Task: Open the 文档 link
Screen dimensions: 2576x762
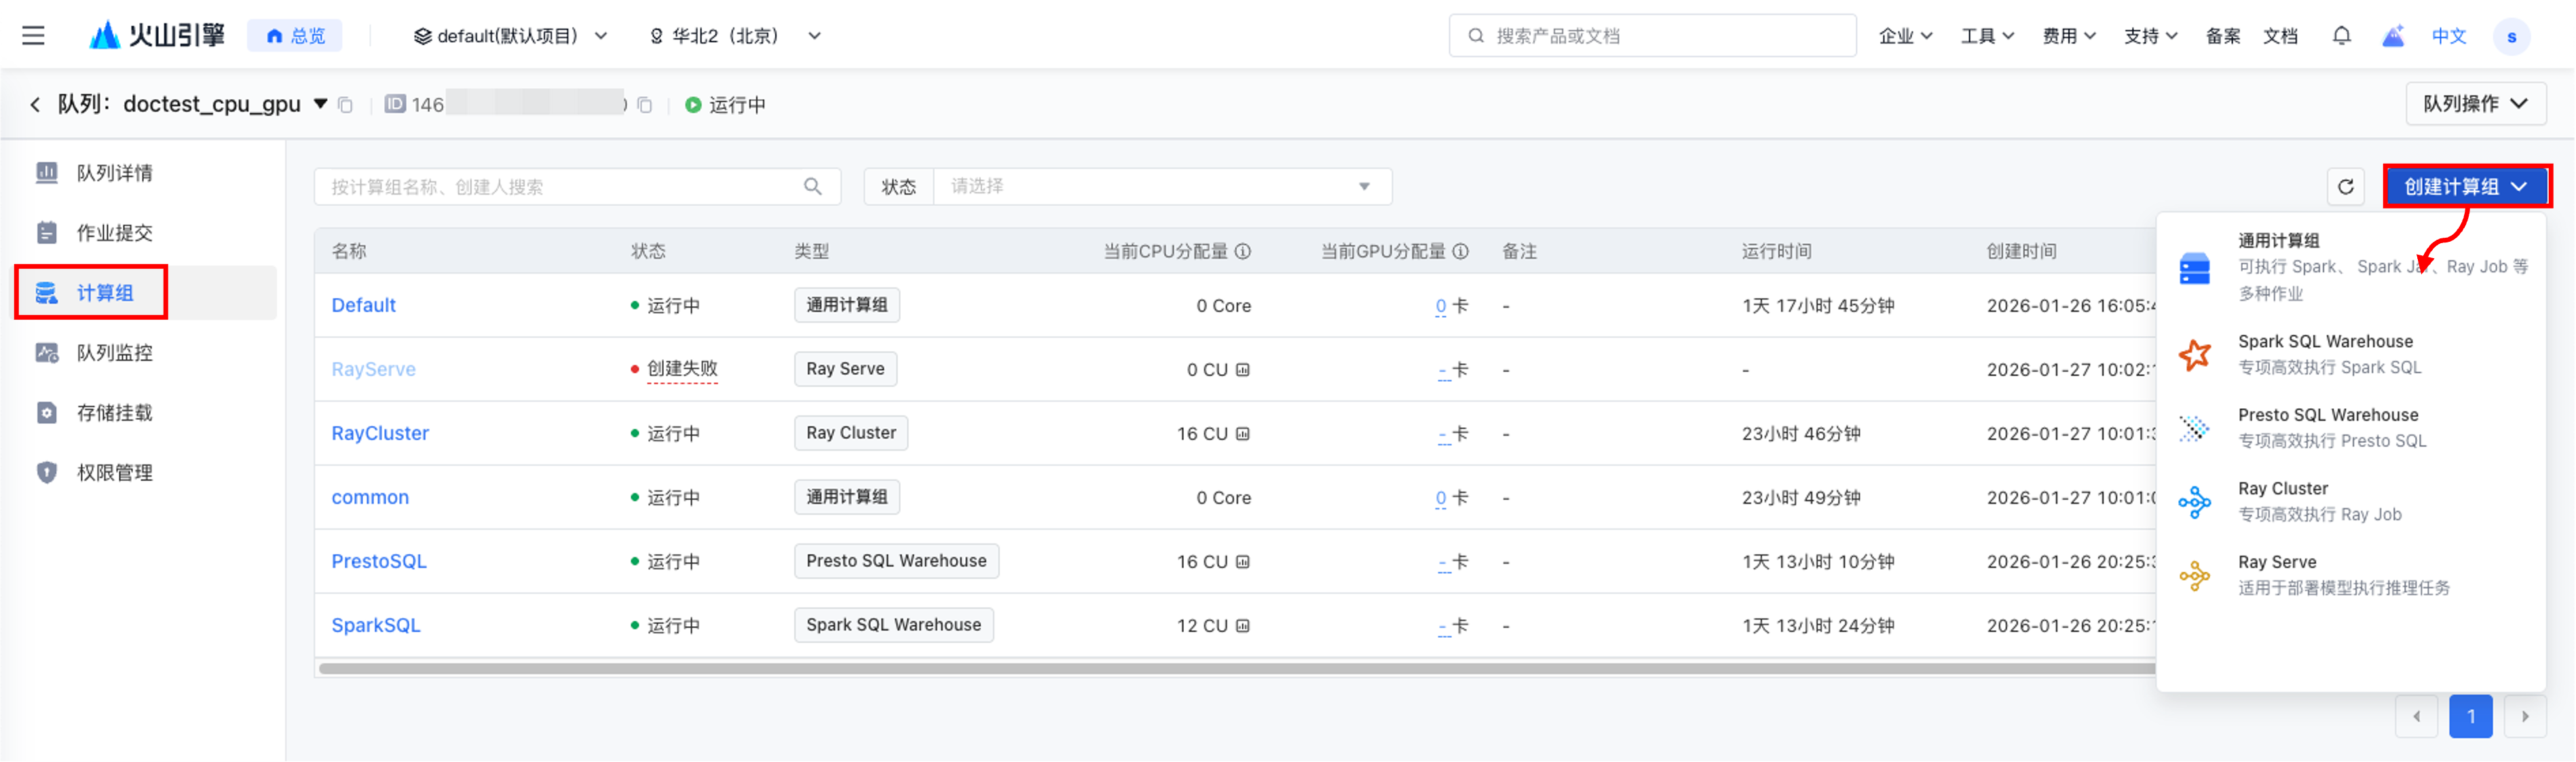Action: click(2280, 36)
